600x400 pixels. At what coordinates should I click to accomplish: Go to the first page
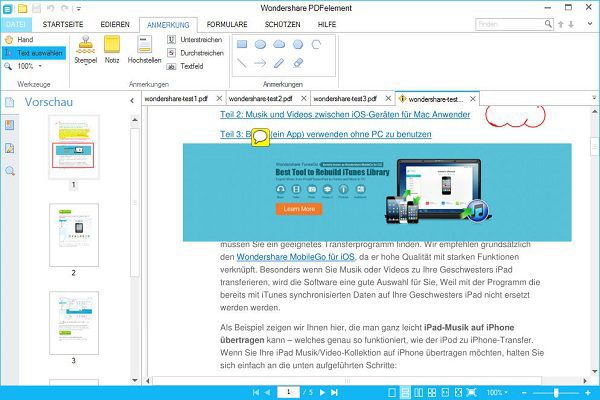coord(256,392)
